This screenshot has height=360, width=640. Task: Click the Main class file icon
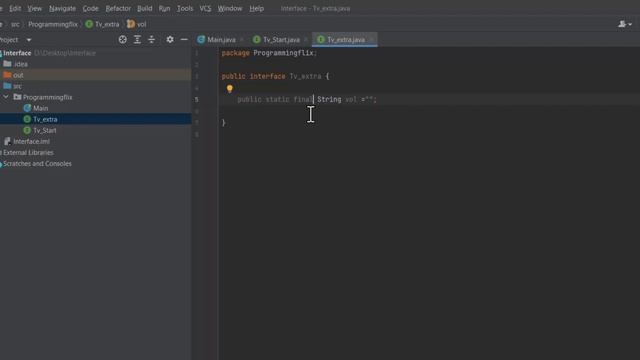[27, 108]
